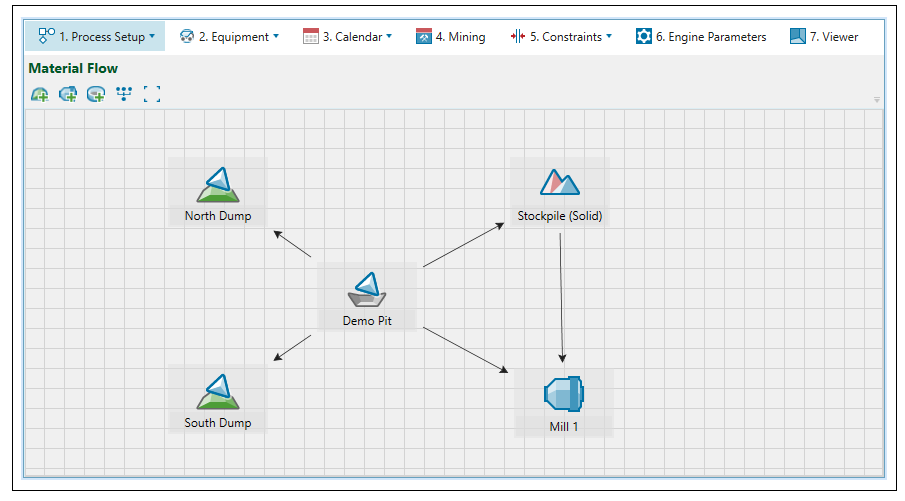The image size is (905, 501).
Task: Switch to the 3. Calendar tab
Action: 347,36
